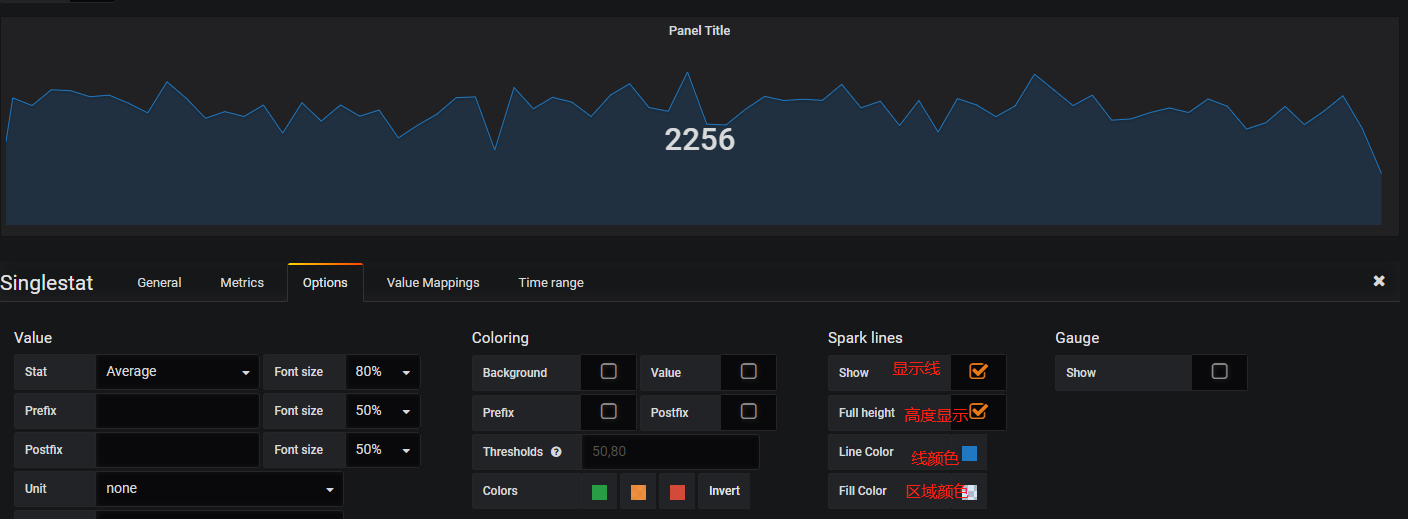Click the Thresholds input field showing 50,80
1408x519 pixels.
coord(670,452)
